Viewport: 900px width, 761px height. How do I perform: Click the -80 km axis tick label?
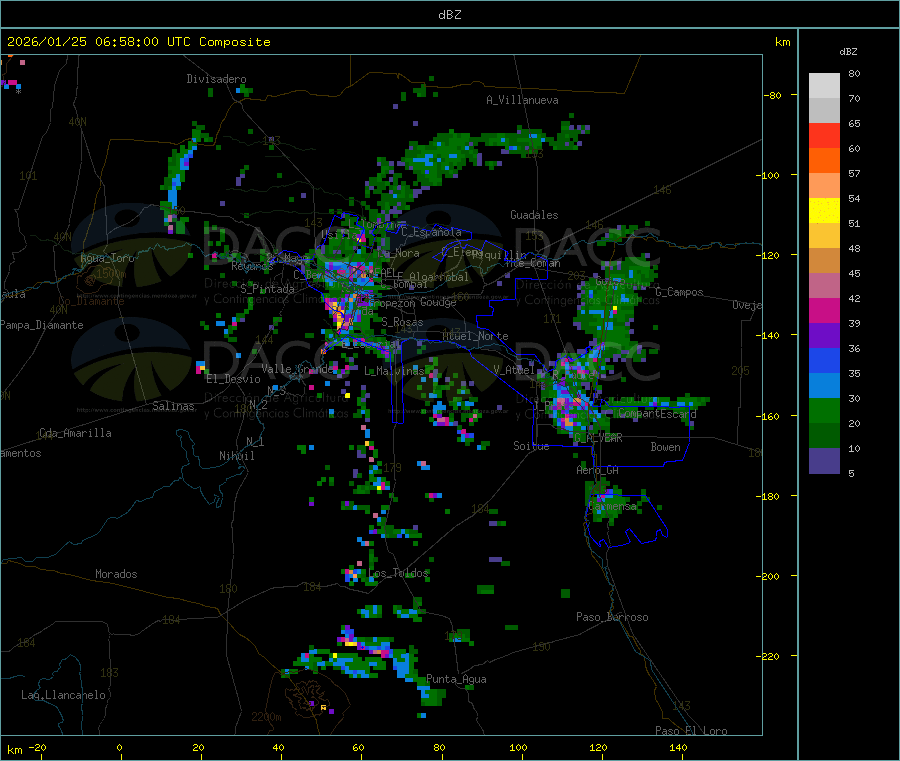click(x=772, y=95)
